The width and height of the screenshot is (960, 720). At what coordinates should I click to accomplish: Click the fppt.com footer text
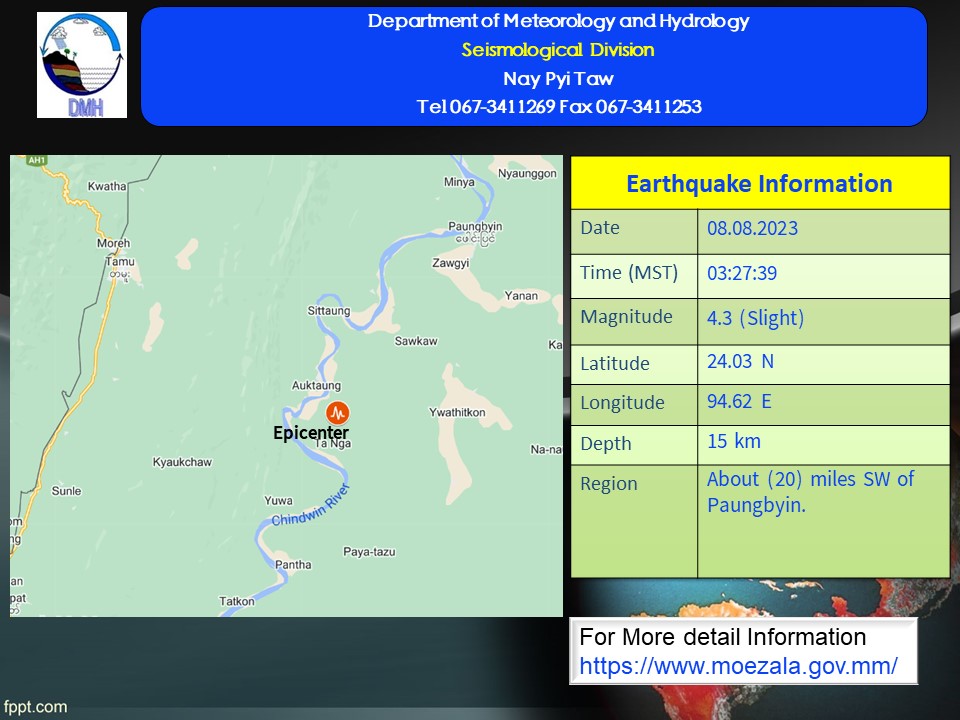pyautogui.click(x=35, y=707)
